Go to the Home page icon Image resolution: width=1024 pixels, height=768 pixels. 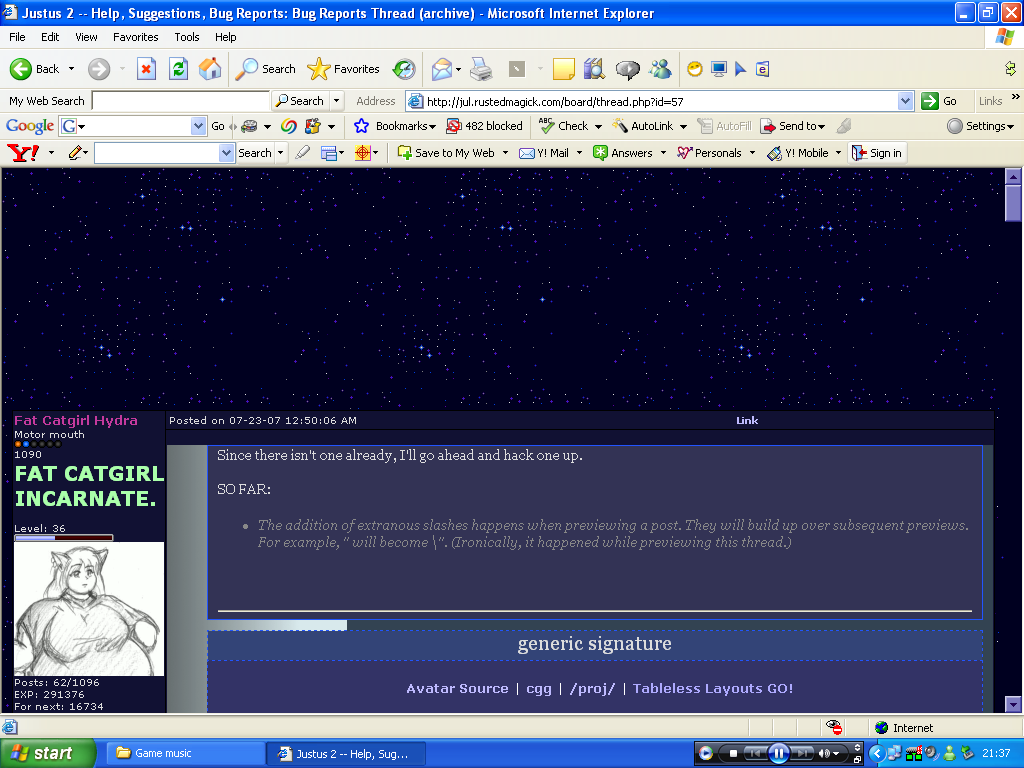pos(210,69)
